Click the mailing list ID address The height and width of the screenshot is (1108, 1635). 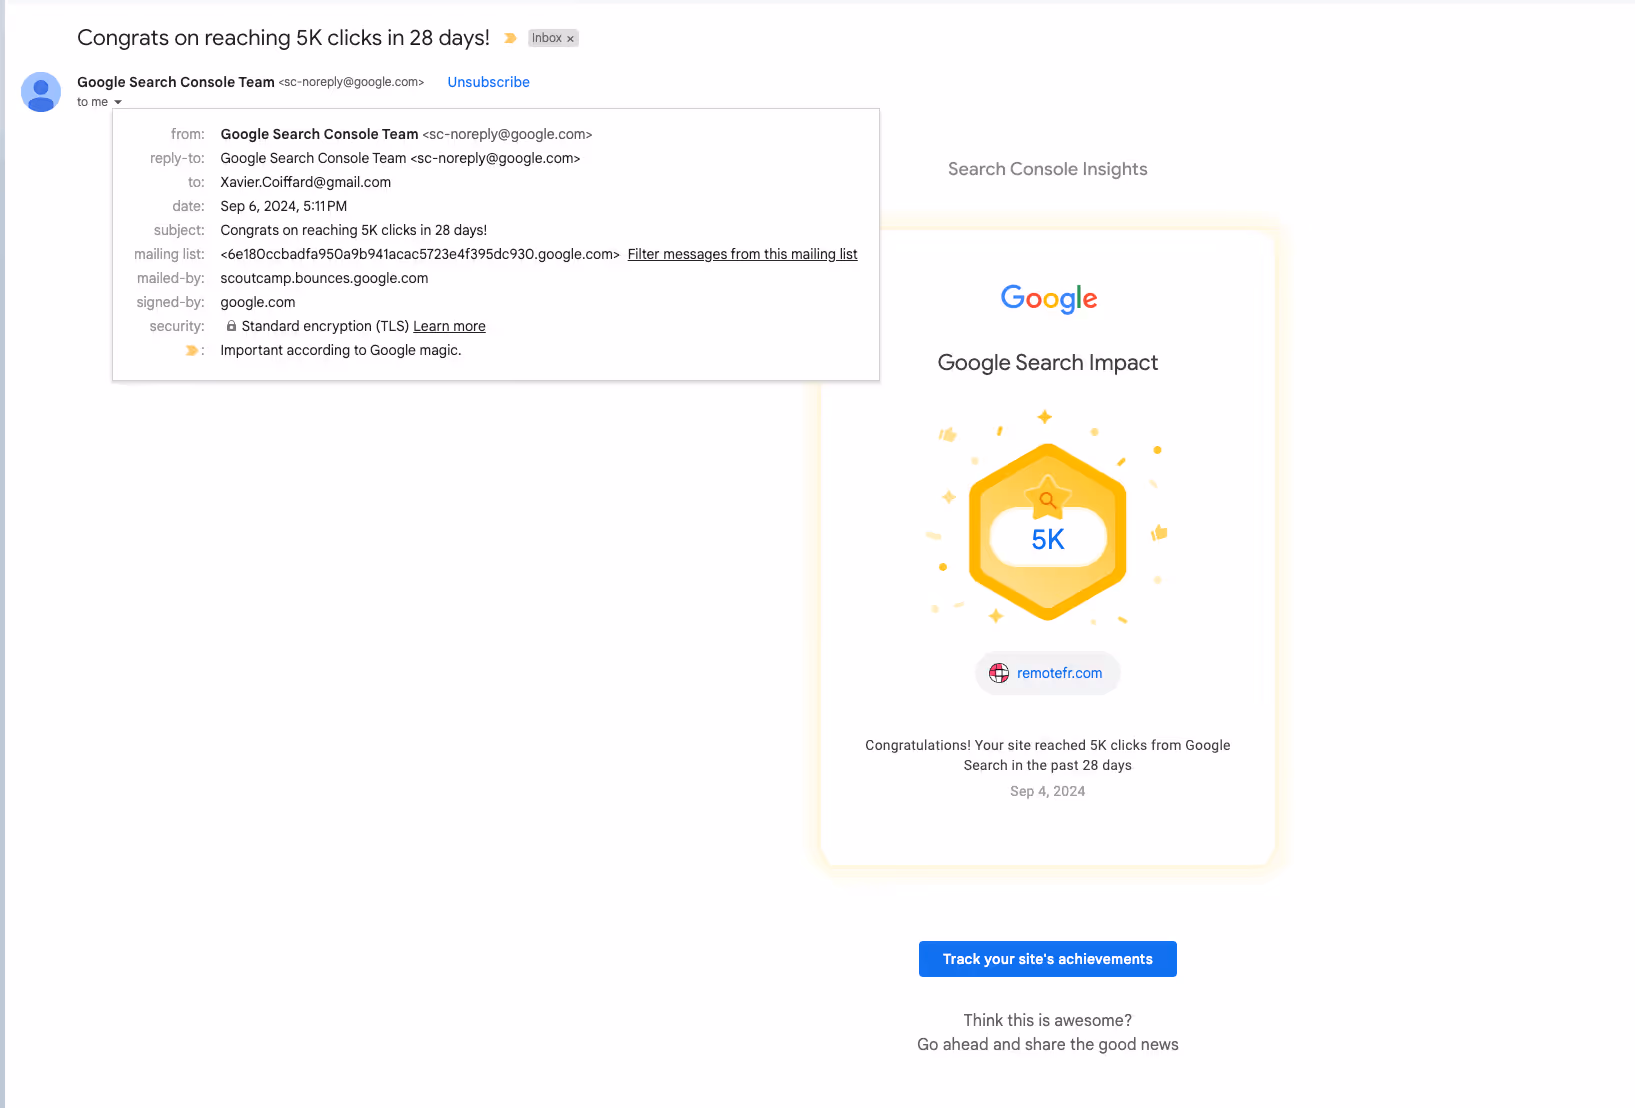coord(420,254)
